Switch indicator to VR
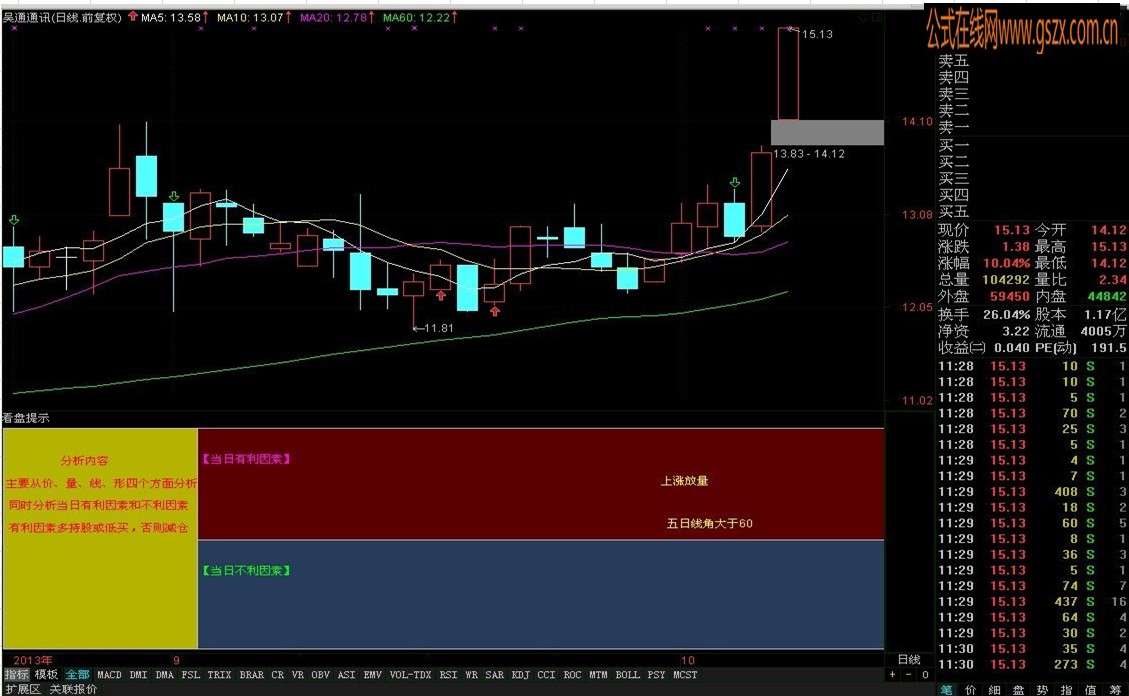 298,674
